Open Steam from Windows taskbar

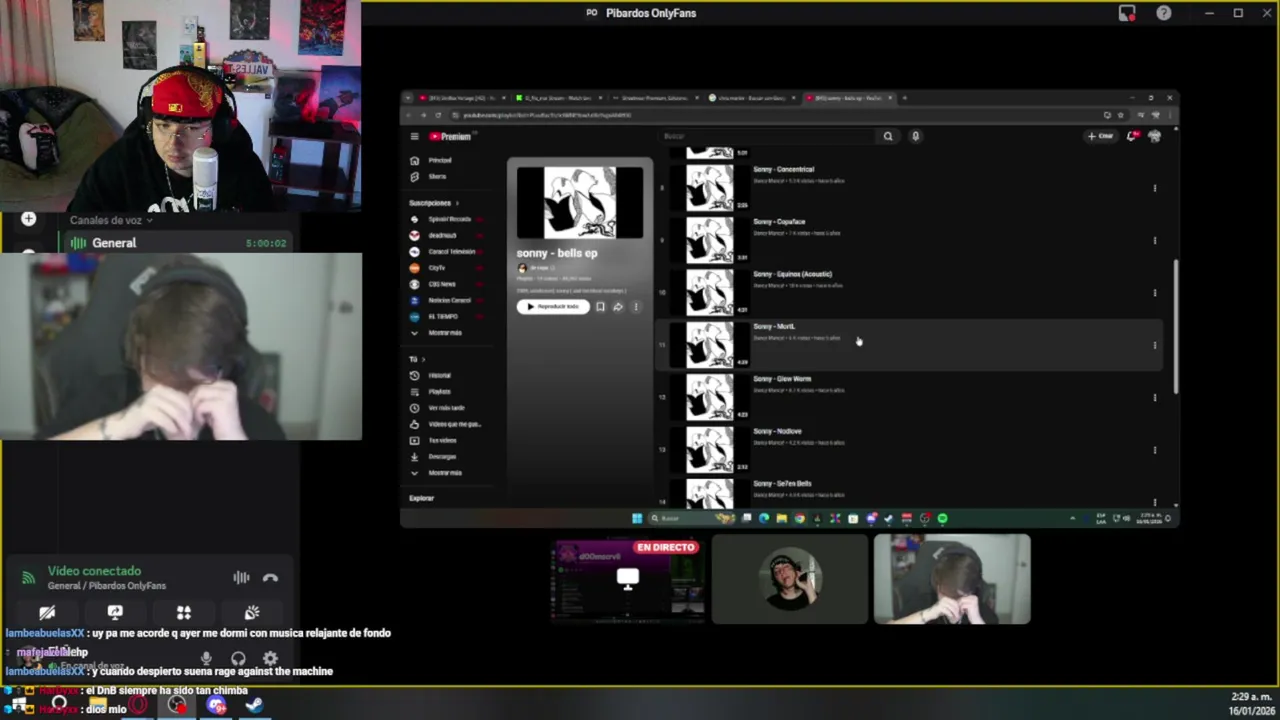pyautogui.click(x=254, y=705)
